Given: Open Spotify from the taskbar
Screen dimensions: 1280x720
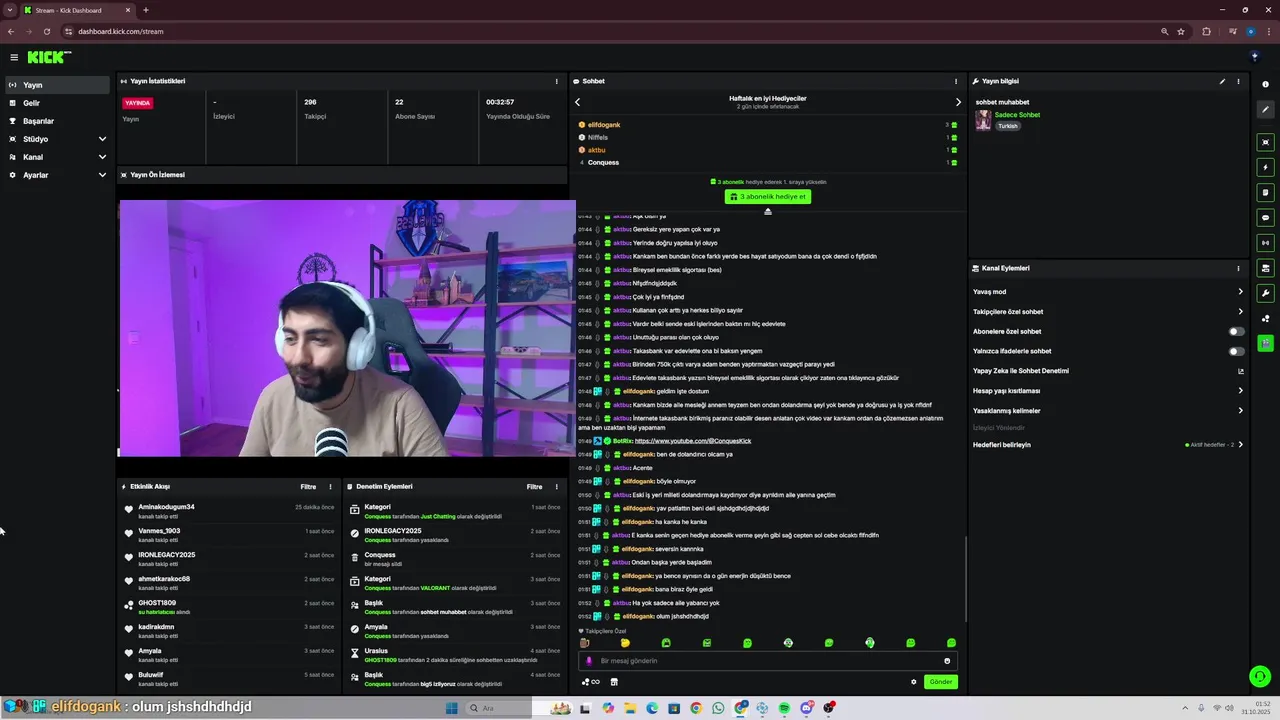Looking at the screenshot, I should [784, 708].
